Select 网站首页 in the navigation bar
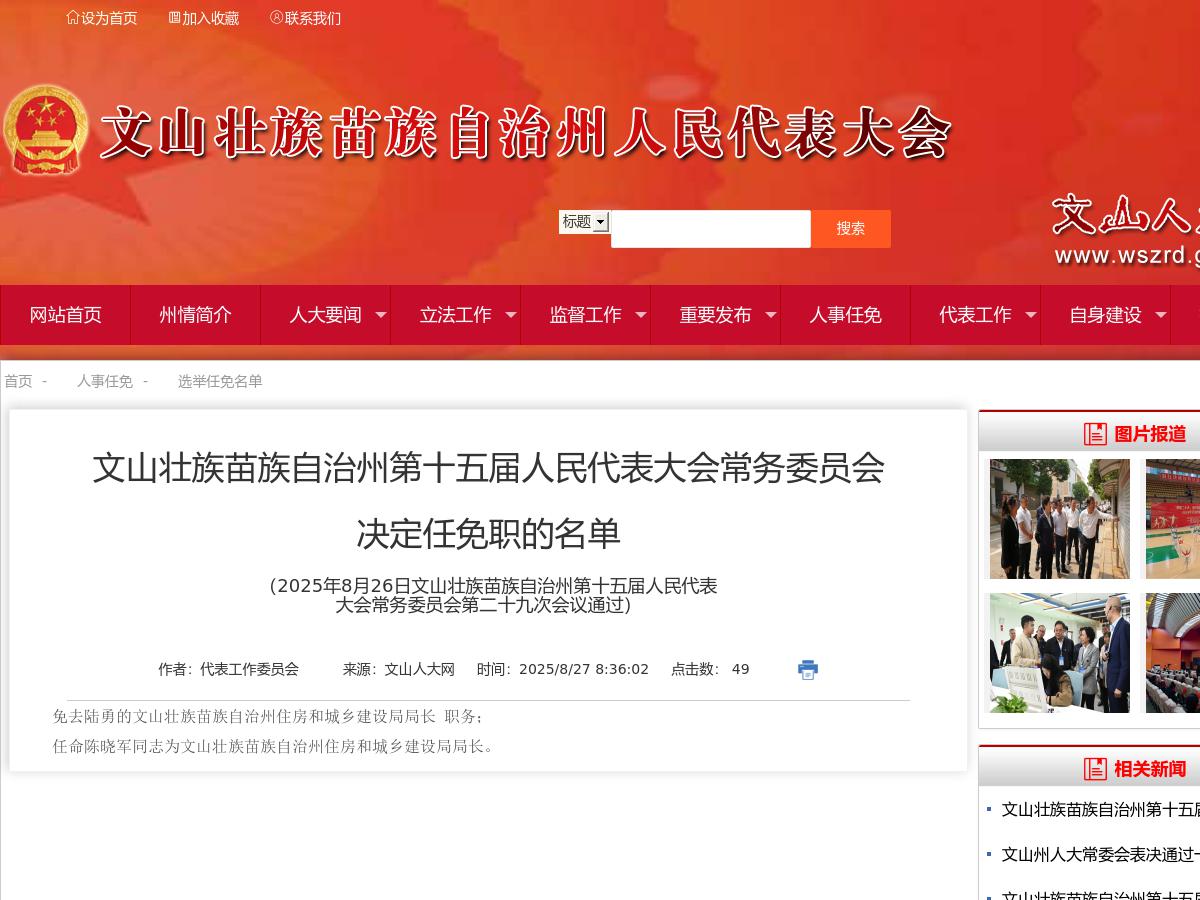1200x900 pixels. 65,315
